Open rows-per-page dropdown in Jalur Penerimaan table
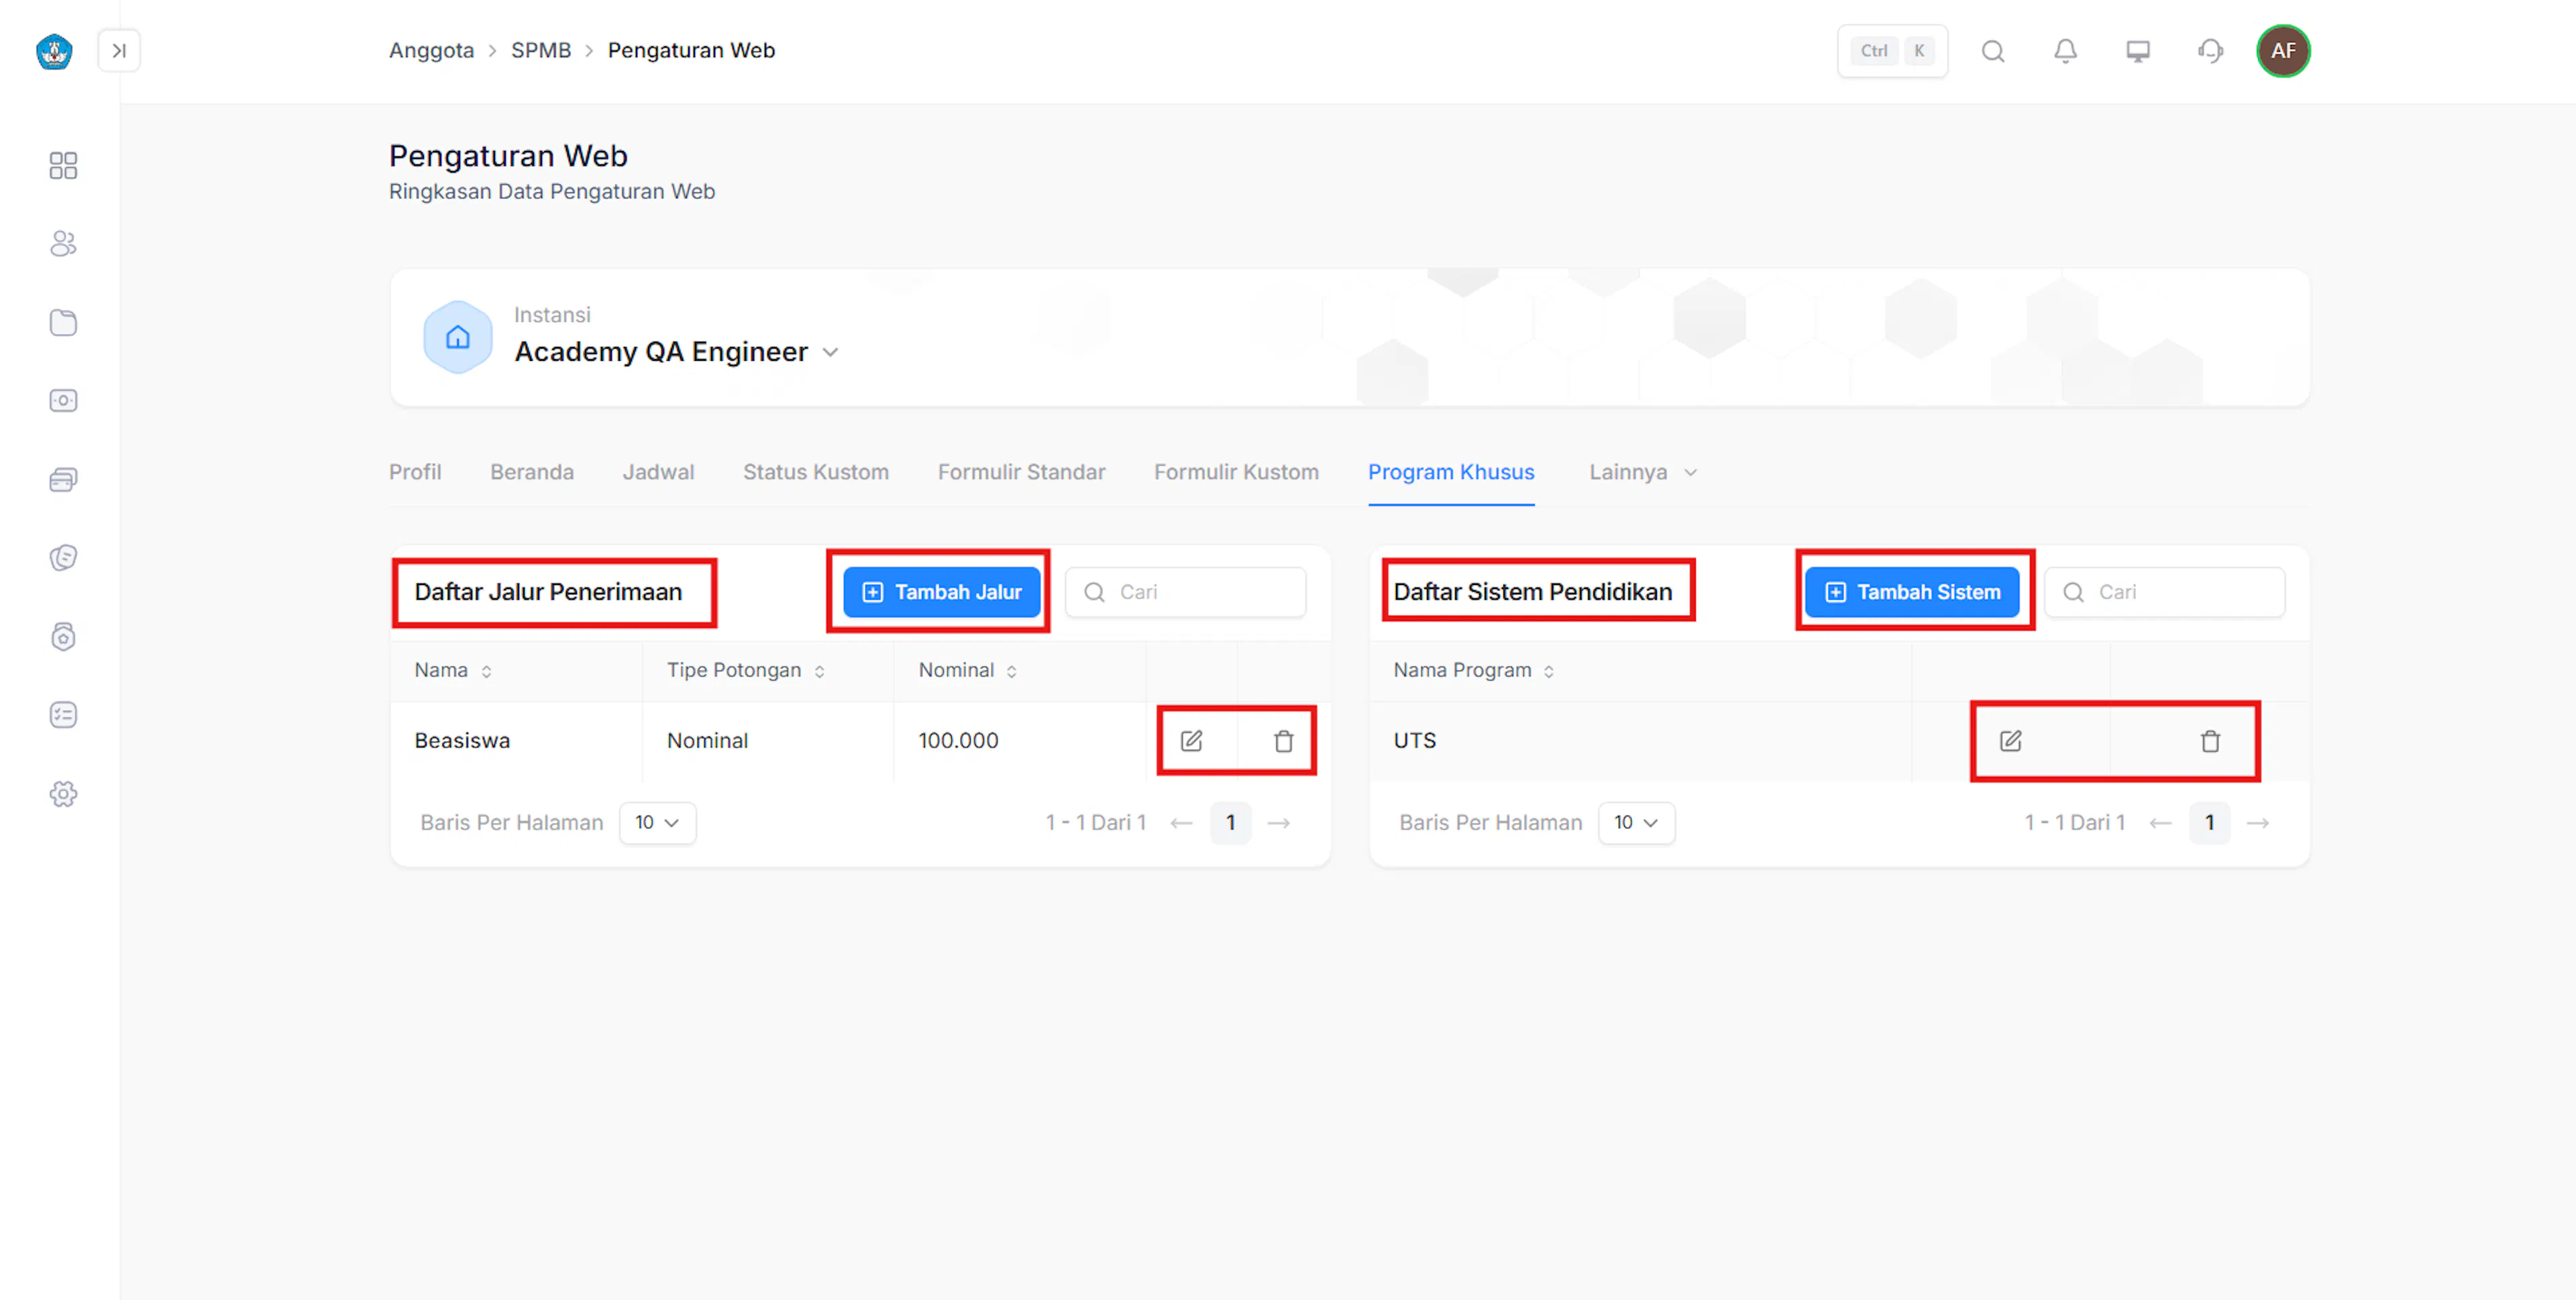 (657, 823)
